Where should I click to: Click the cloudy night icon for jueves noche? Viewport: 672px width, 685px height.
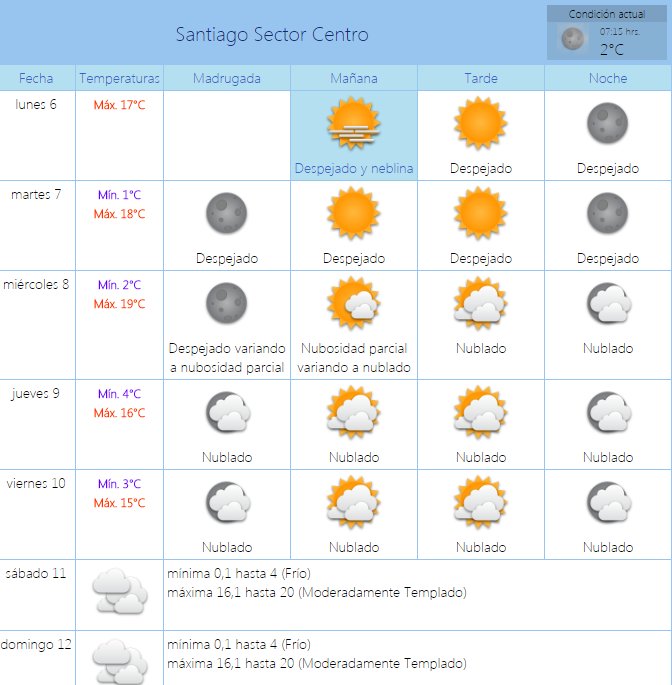(608, 412)
